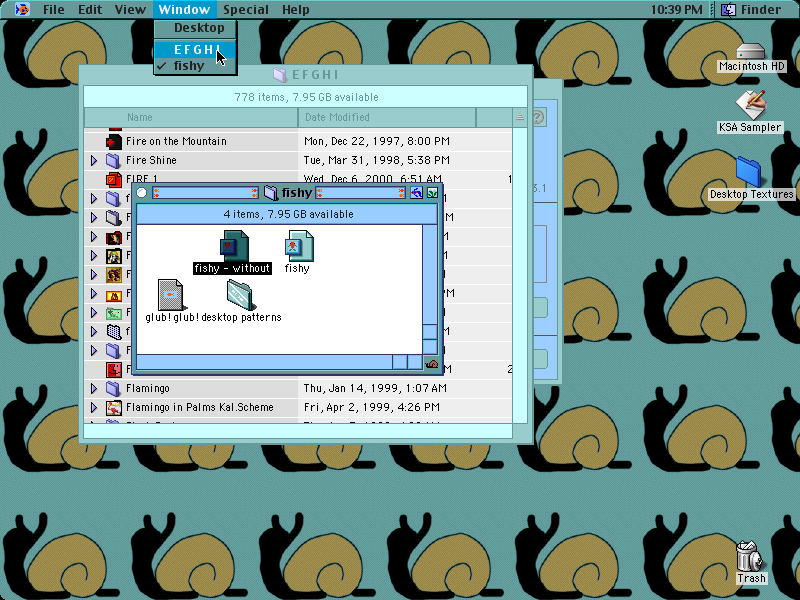The width and height of the screenshot is (800, 600).
Task: Select the Fire on the Mountain file icon
Action: click(x=114, y=141)
